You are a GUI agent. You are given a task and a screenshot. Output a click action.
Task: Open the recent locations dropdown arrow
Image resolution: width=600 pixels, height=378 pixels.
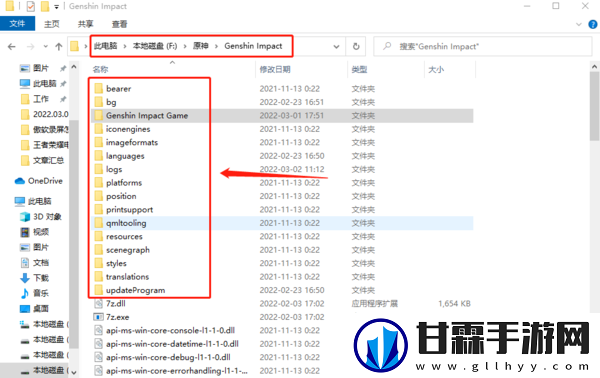point(46,47)
